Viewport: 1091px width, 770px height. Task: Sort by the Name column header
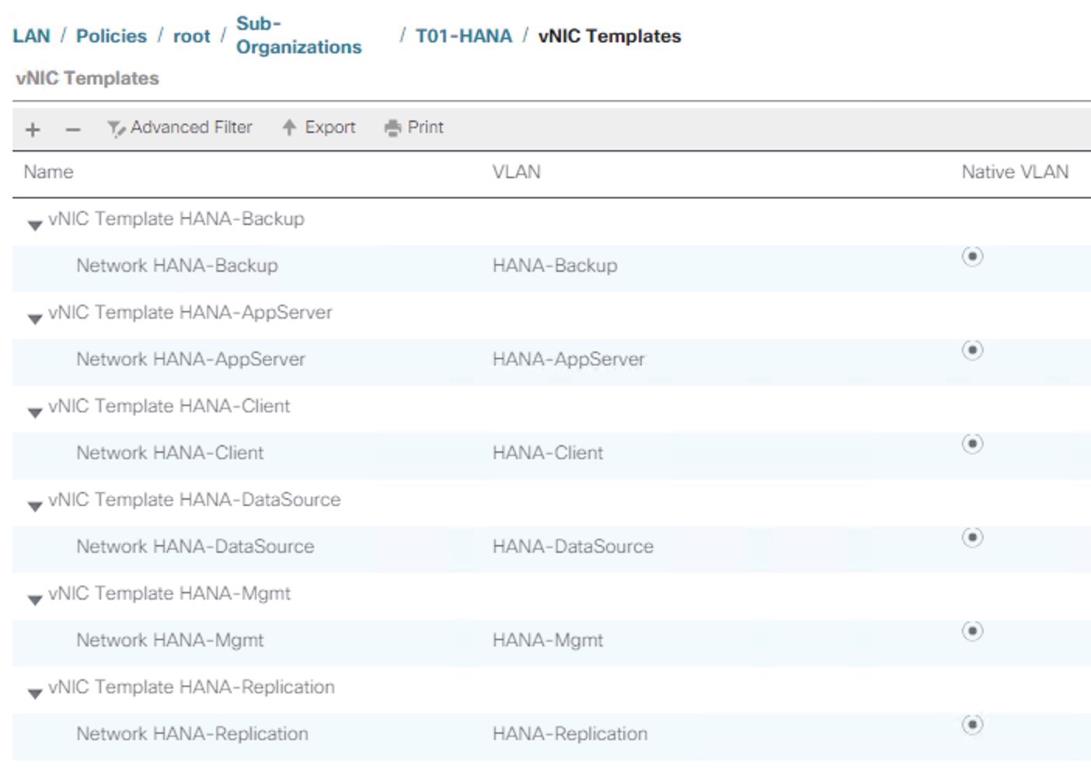click(48, 172)
